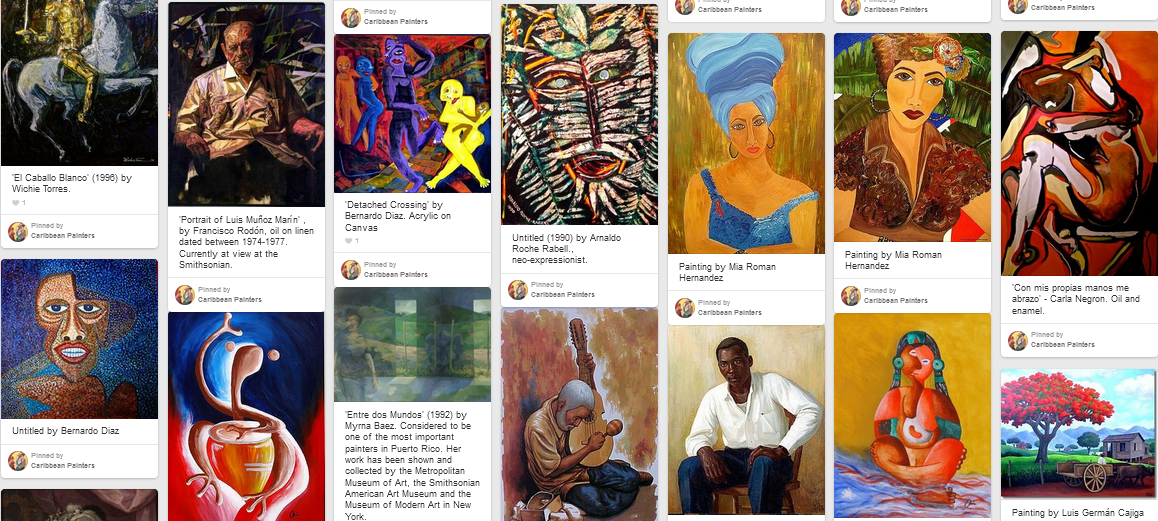Open the 'Detached Crossing' colorful figures painting

coord(412,113)
